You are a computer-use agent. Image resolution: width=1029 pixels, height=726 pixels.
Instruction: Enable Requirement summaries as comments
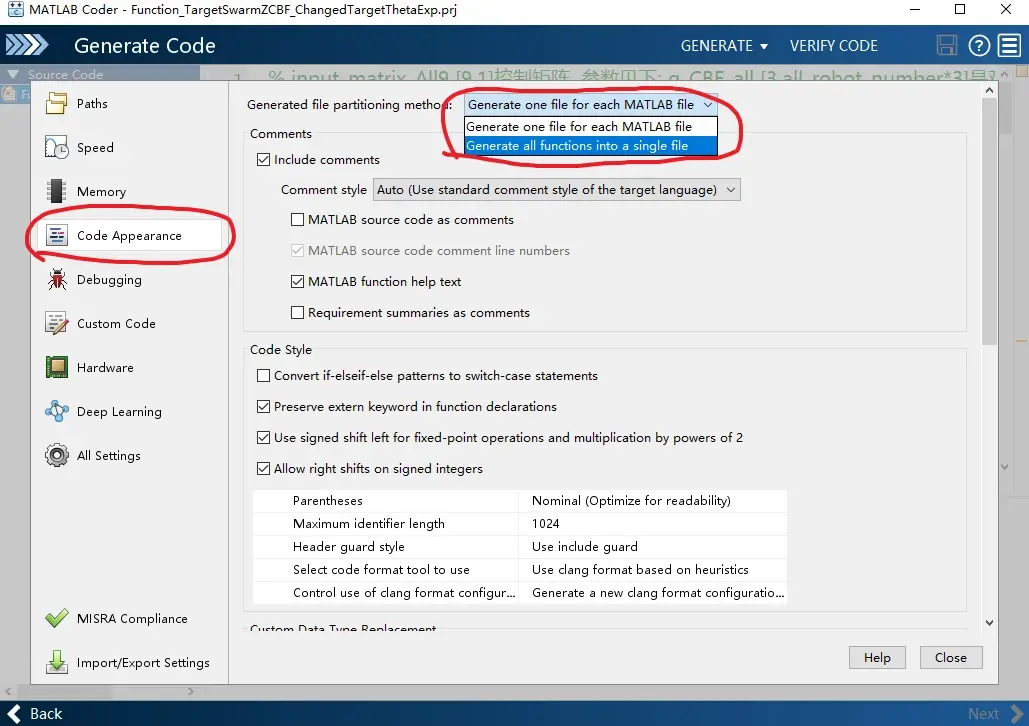tap(297, 312)
